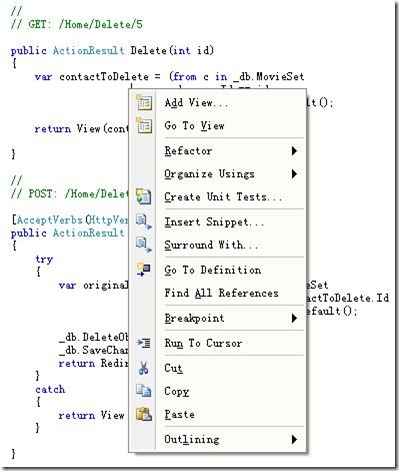This screenshot has height=471, width=399.
Task: Click the '_db.DeleteOb' code line
Action: tap(94, 337)
